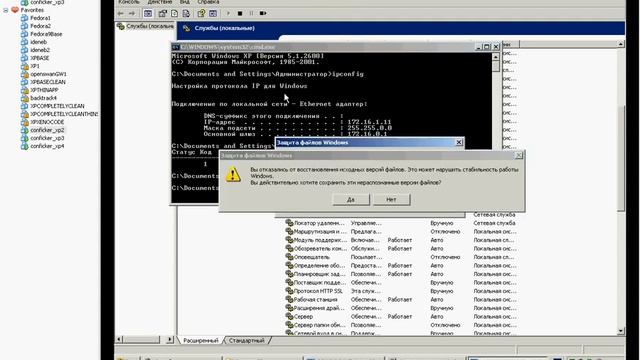Image resolution: width=640 pixels, height=360 pixels.
Task: Select the ideneb2 virtual machine
Action: pos(40,50)
